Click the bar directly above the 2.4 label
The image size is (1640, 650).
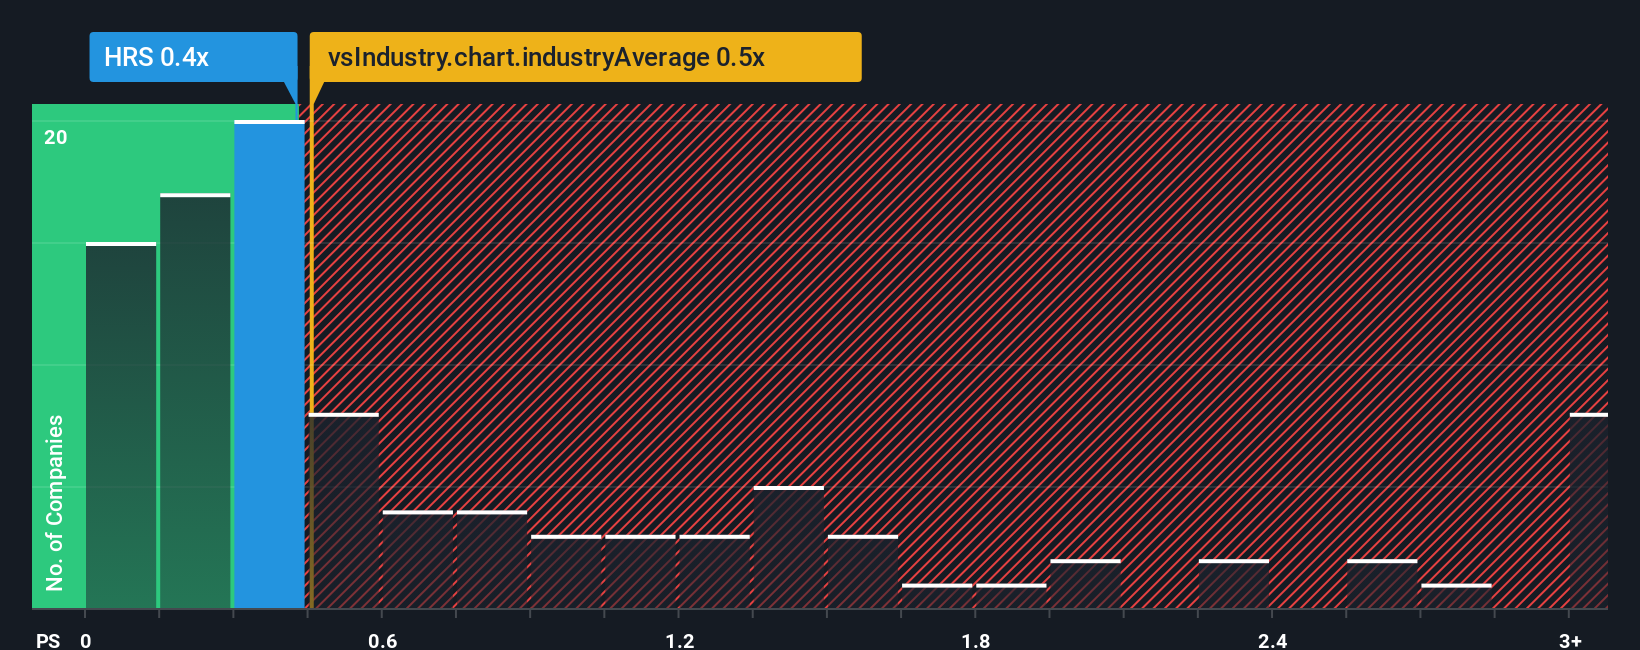tap(1234, 584)
